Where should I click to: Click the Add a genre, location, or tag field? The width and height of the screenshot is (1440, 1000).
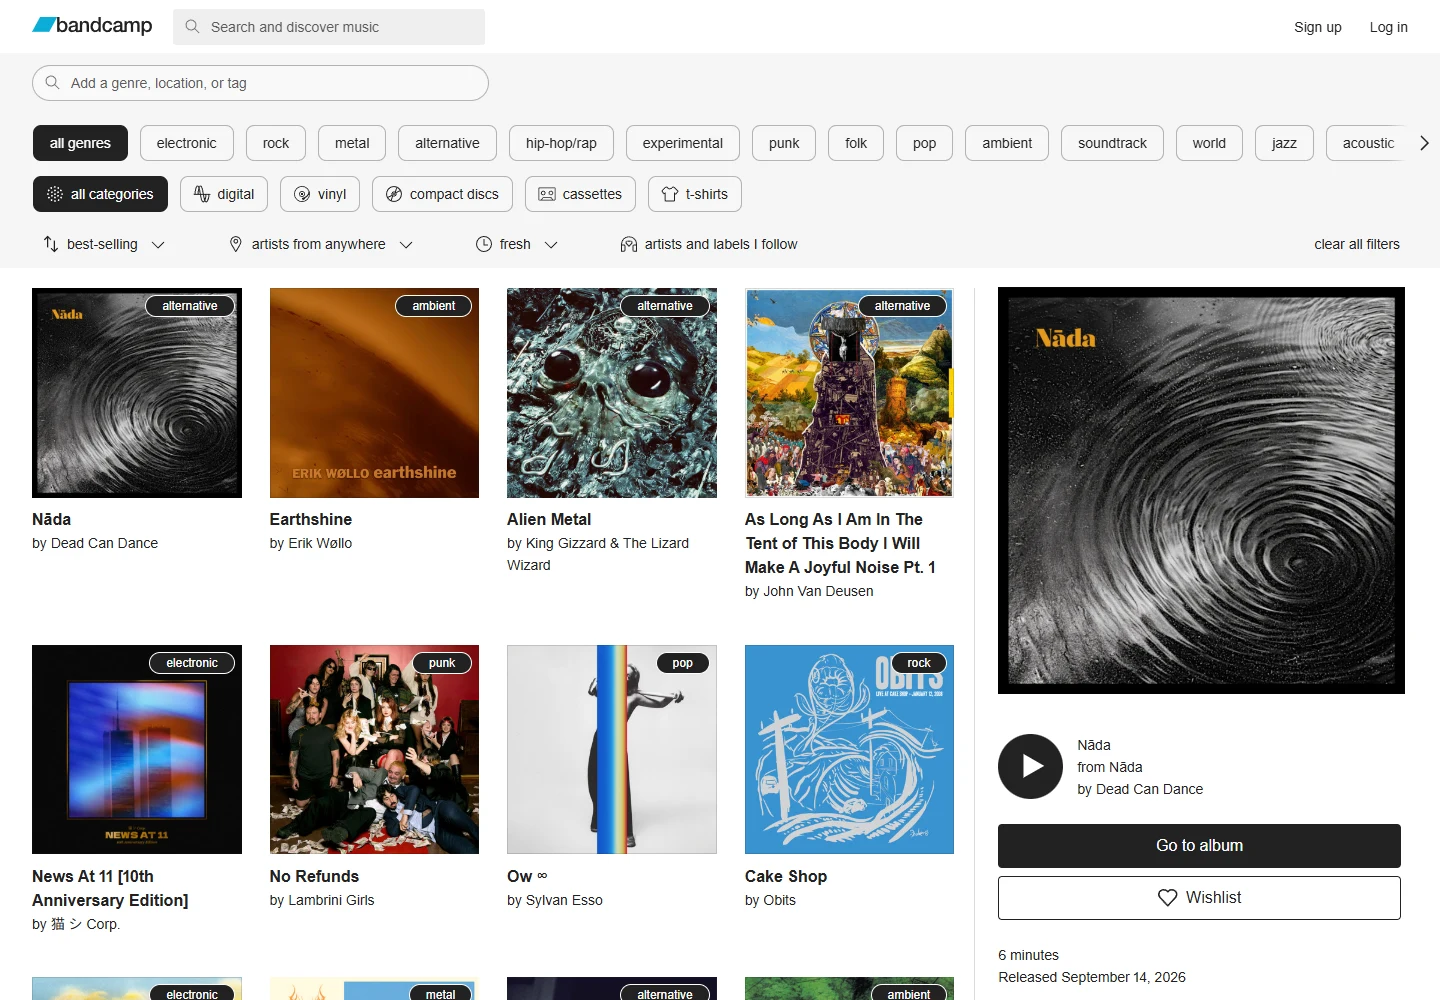pyautogui.click(x=260, y=83)
